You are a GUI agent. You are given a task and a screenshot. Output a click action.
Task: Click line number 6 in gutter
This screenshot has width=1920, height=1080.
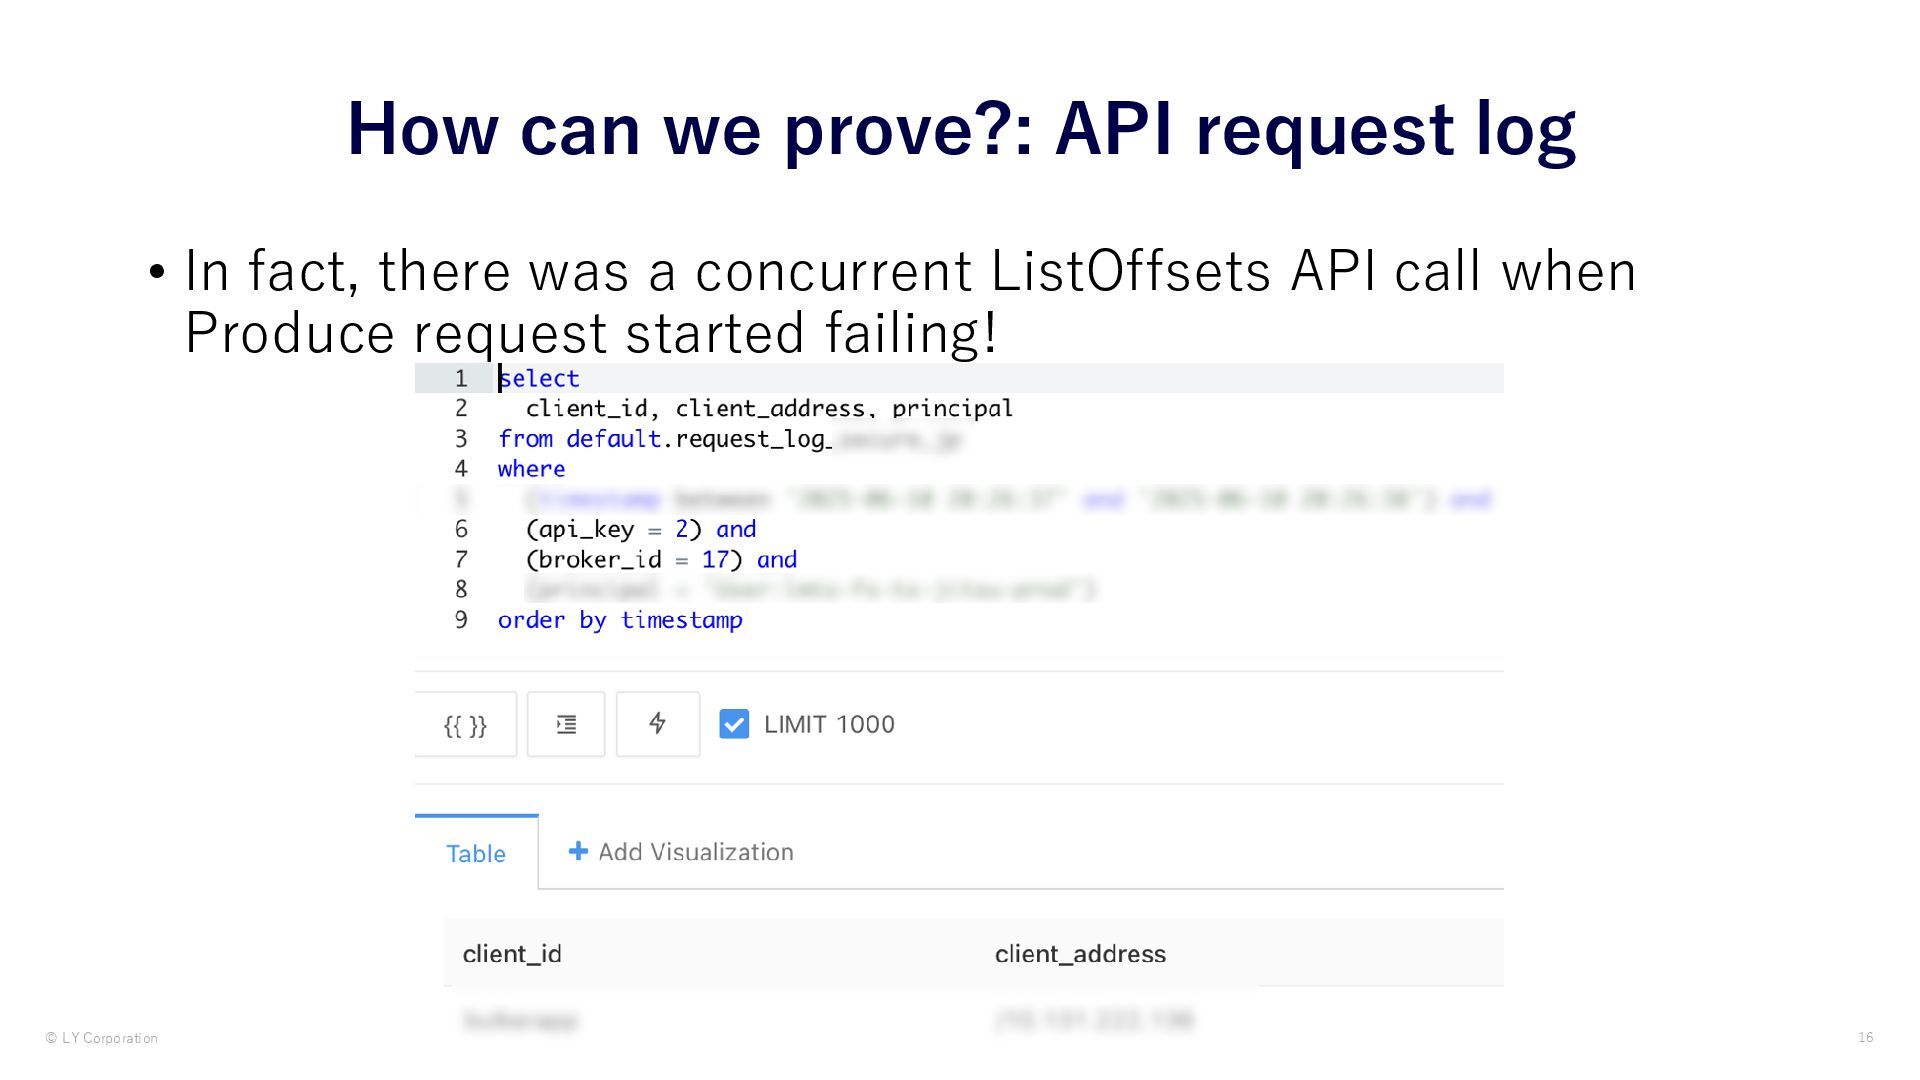[x=461, y=529]
